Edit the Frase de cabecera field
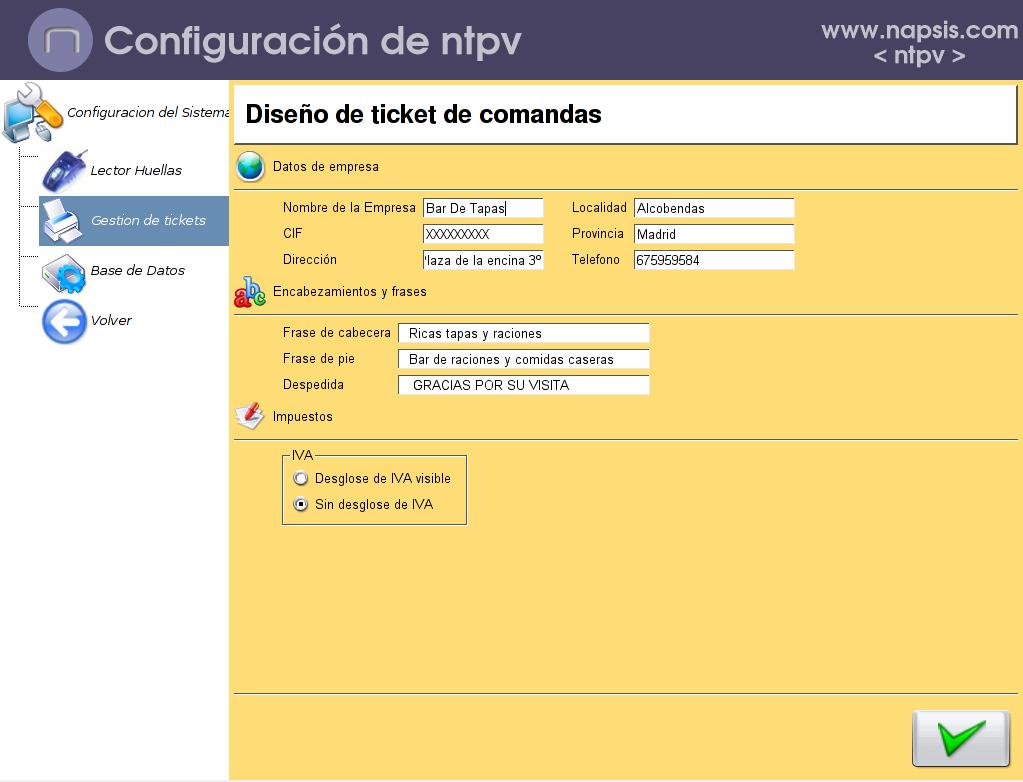Viewport: 1023px width, 782px height. tap(523, 334)
